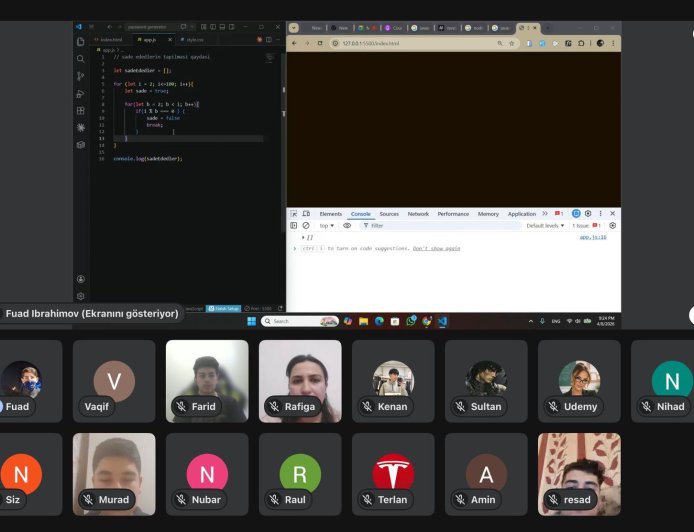
Task: Open DevTools settings gear beside the tabs
Action: [588, 213]
